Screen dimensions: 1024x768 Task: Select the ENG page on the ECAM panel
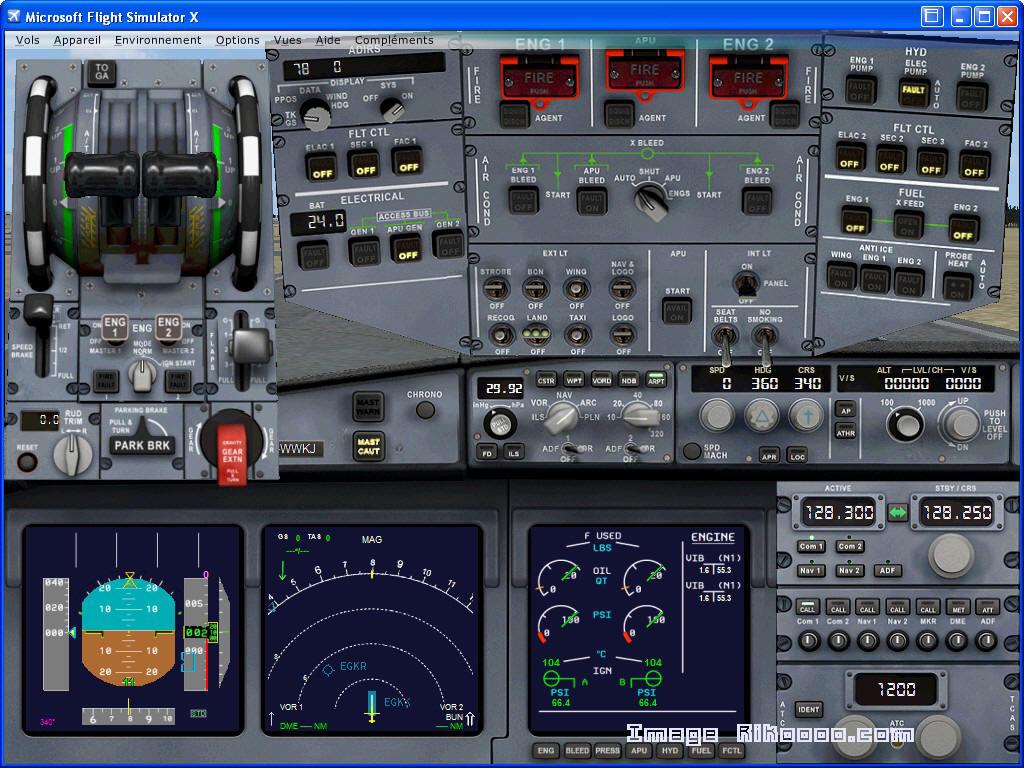coord(546,748)
